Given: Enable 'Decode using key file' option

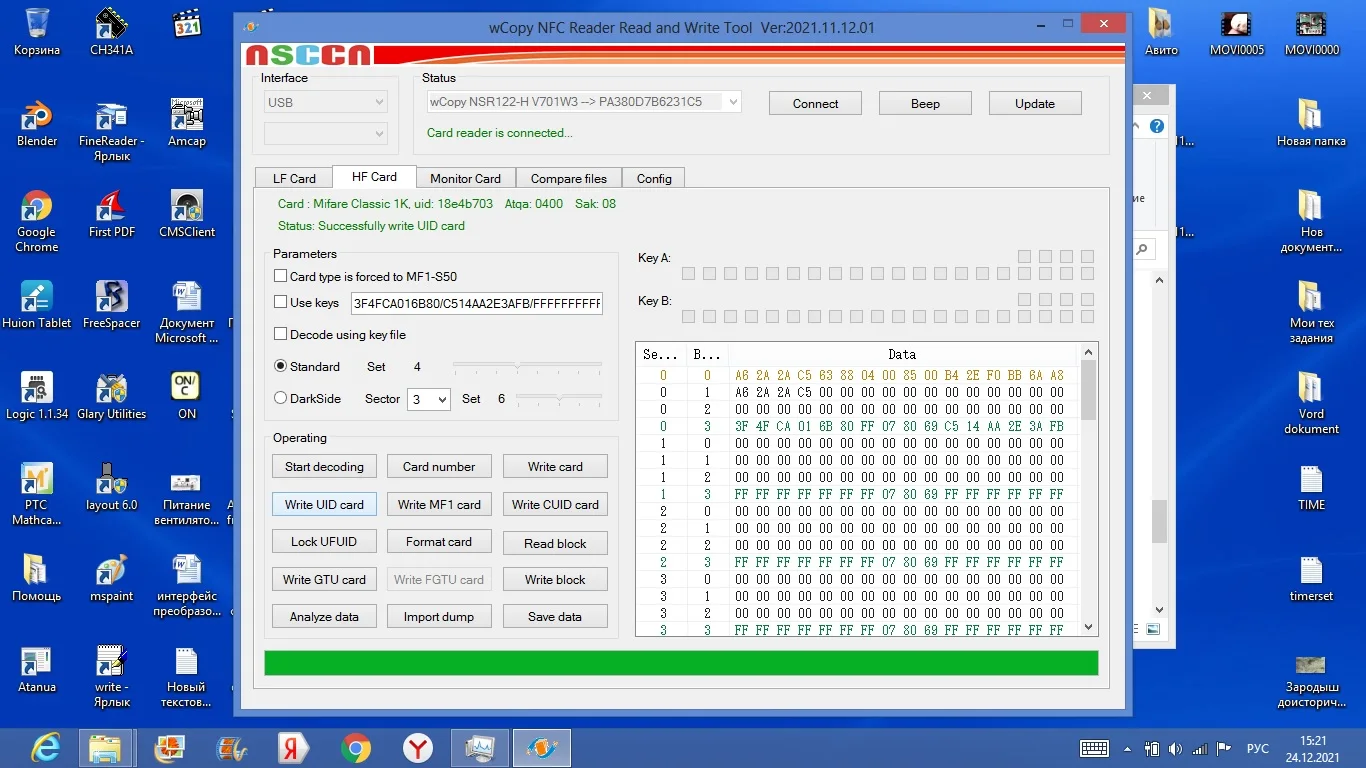Looking at the screenshot, I should 281,334.
